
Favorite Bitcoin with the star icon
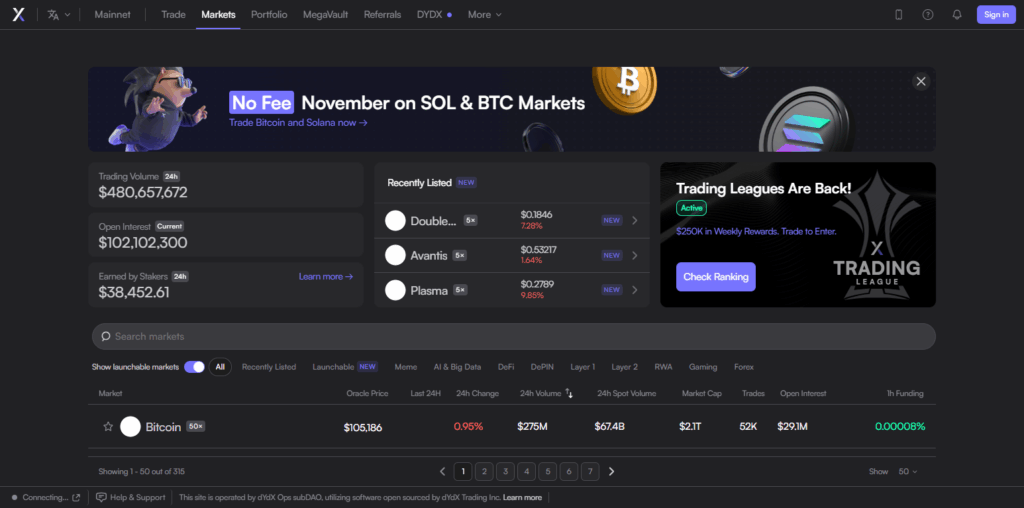click(108, 427)
